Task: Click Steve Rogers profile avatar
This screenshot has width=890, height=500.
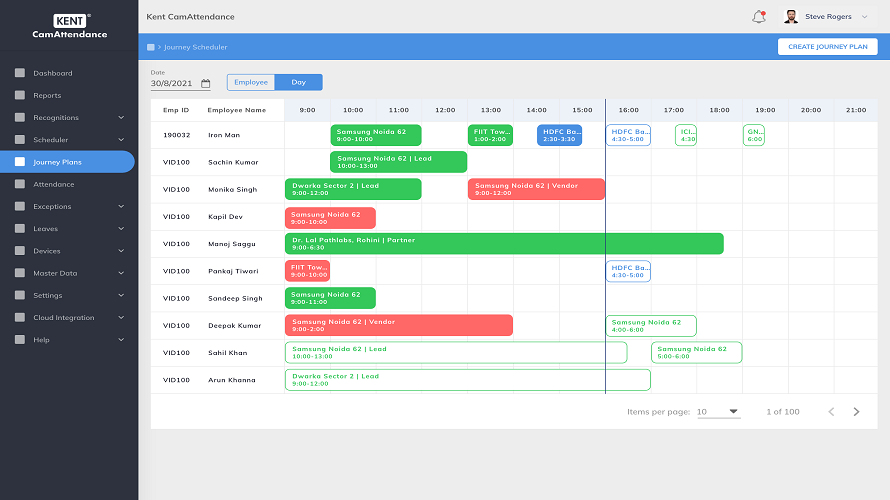Action: tap(791, 16)
